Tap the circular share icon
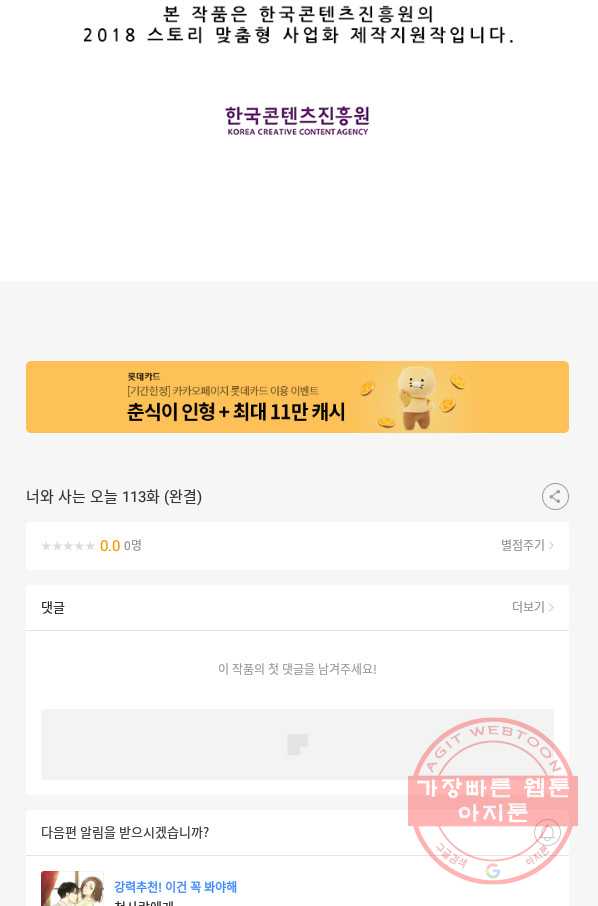Image resolution: width=598 pixels, height=906 pixels. [x=555, y=496]
